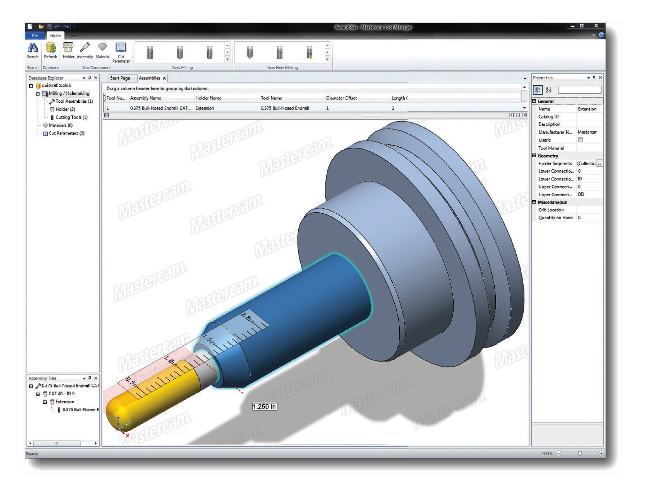645x481 pixels.
Task: Select Holder (2) in Database Explorer
Action: [x=65, y=109]
